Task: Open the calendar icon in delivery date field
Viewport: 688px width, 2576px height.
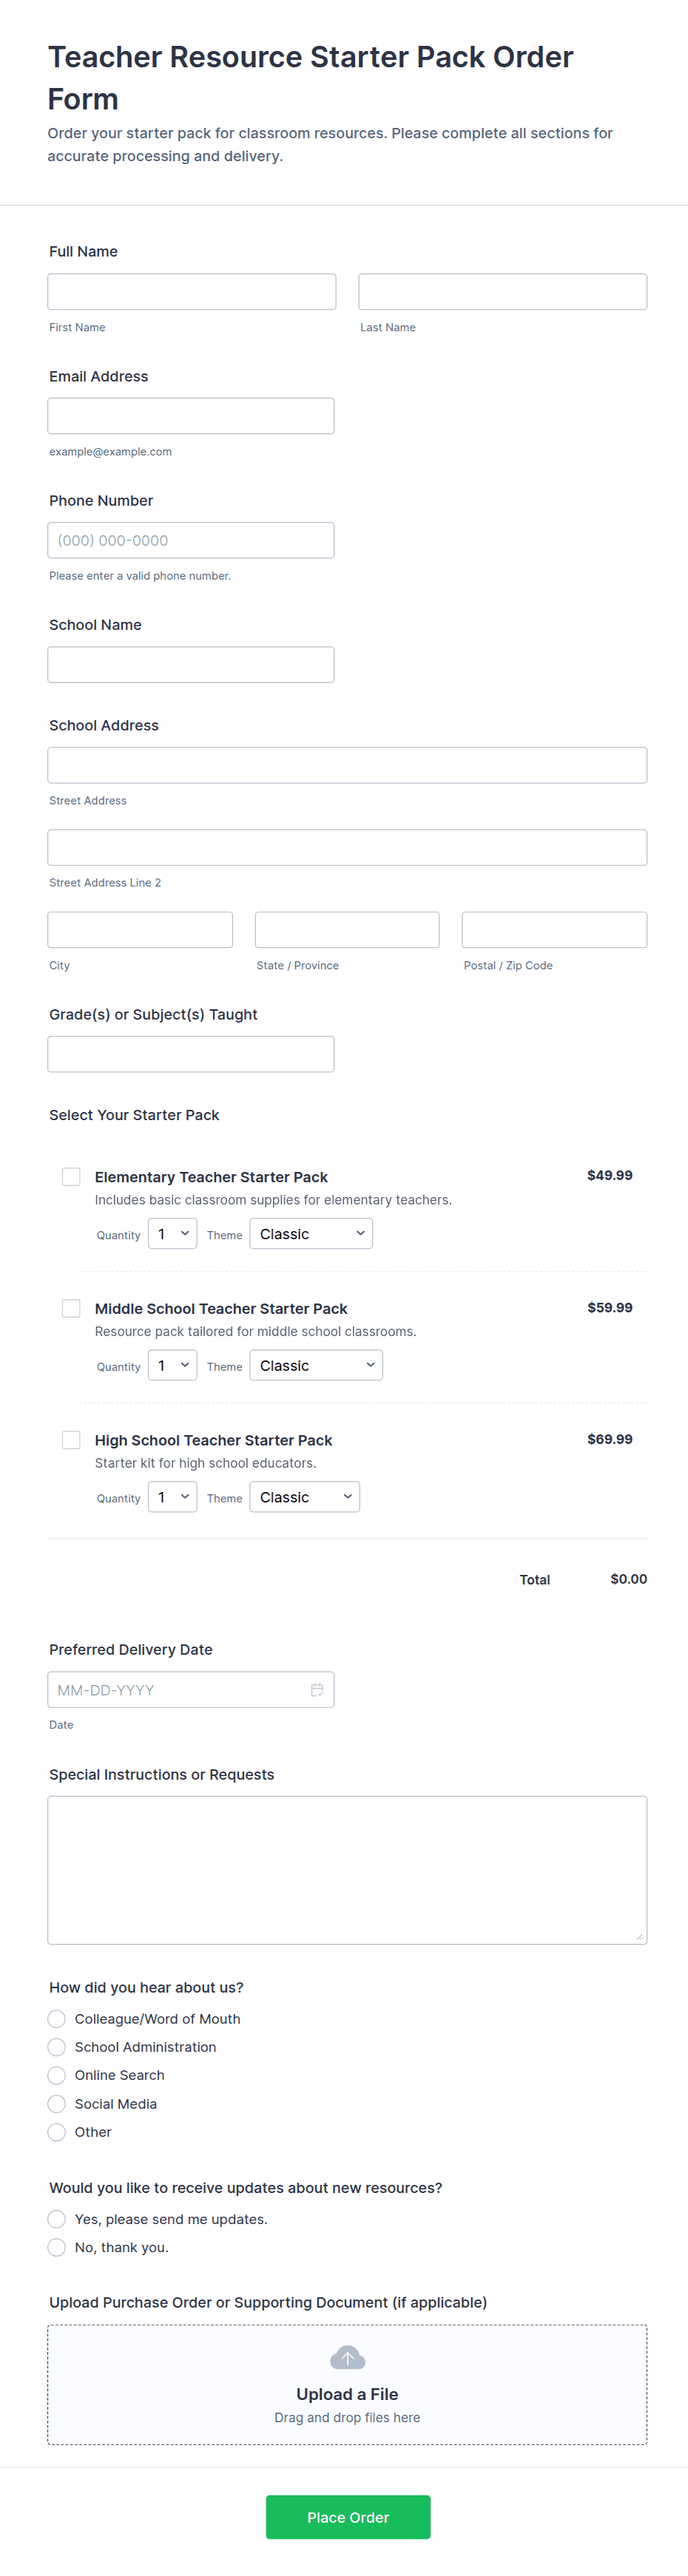Action: (317, 1690)
